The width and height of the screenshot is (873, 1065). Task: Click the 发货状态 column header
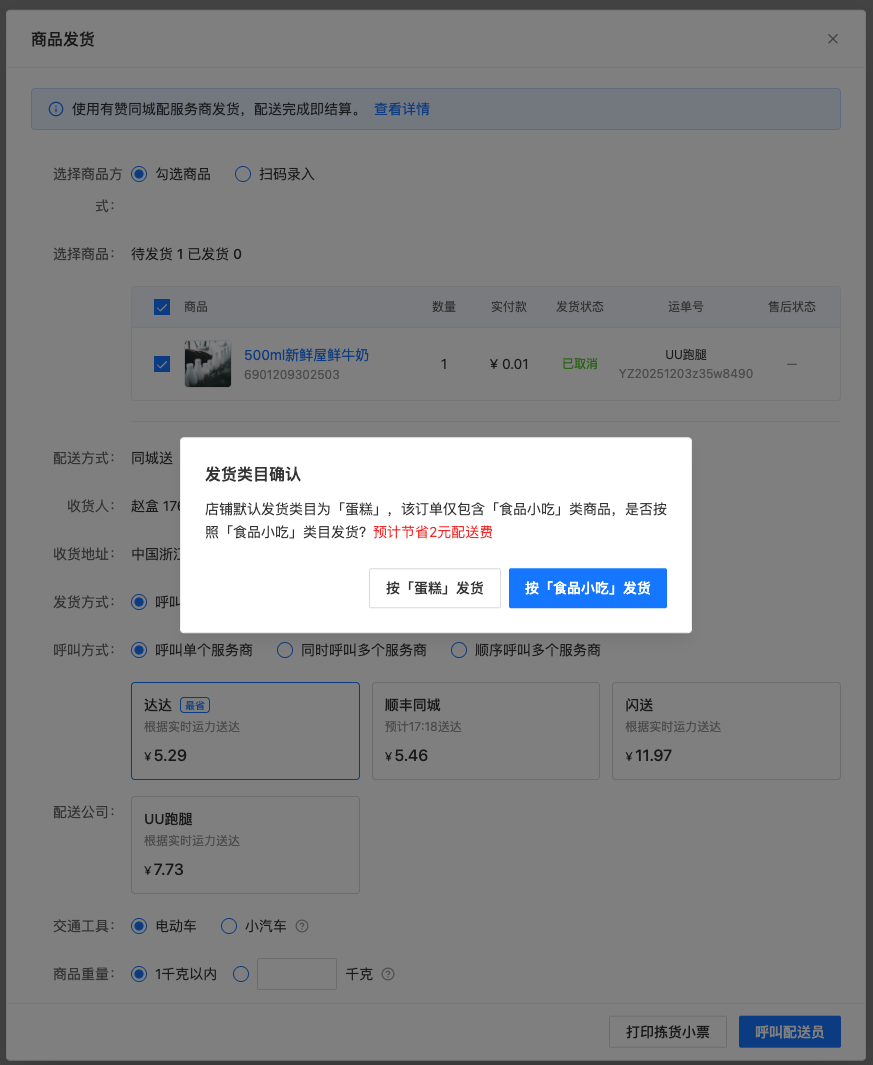(x=580, y=307)
